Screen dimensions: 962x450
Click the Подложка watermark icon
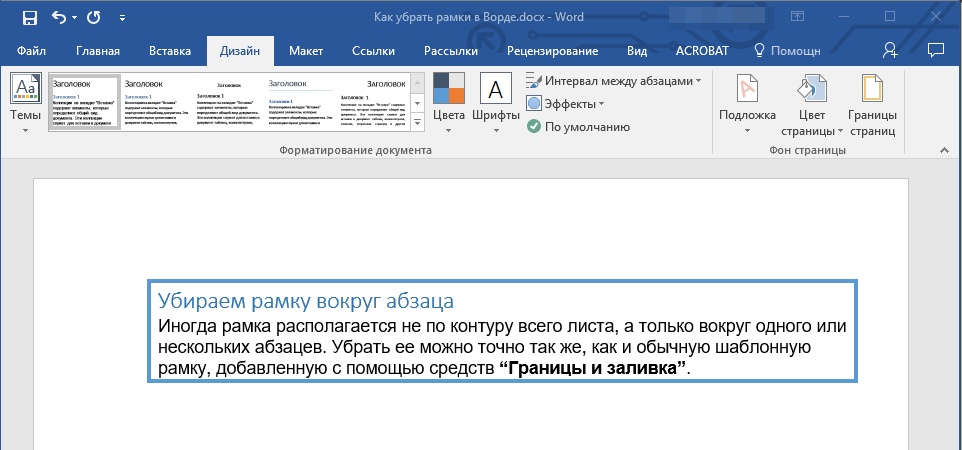point(747,90)
